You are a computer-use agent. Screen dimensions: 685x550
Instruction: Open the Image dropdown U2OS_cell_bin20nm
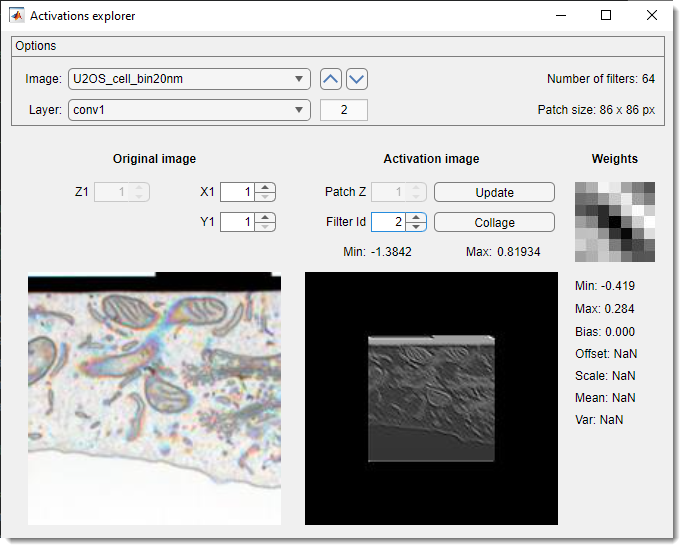pyautogui.click(x=189, y=80)
